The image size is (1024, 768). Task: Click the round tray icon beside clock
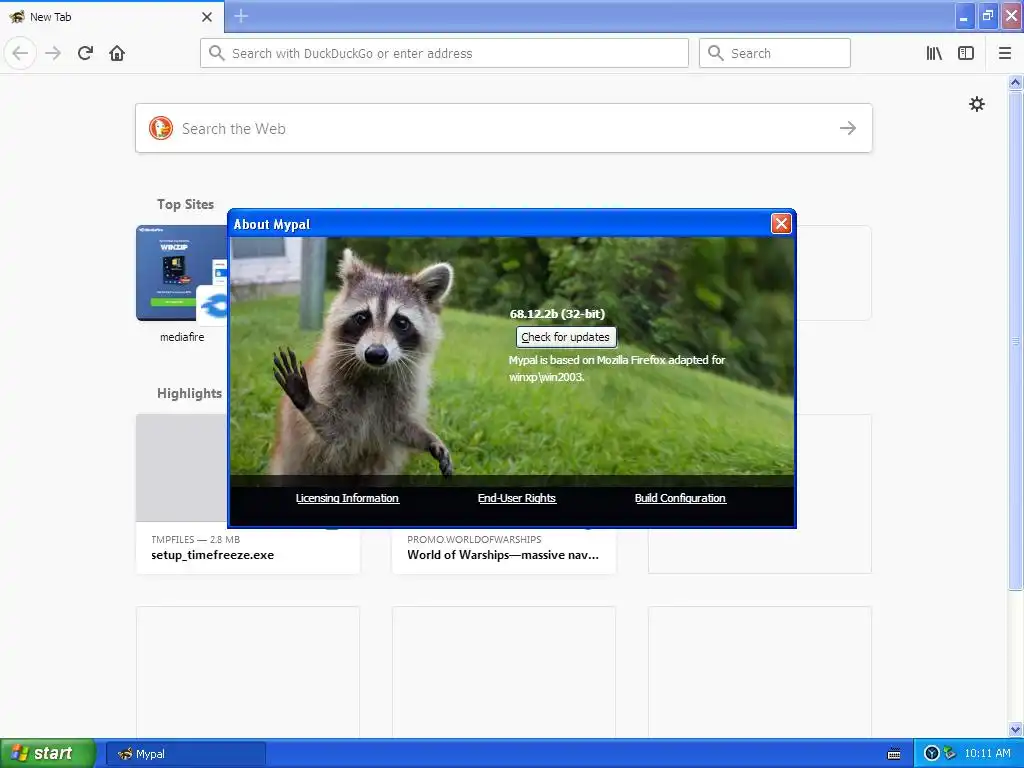pos(932,754)
